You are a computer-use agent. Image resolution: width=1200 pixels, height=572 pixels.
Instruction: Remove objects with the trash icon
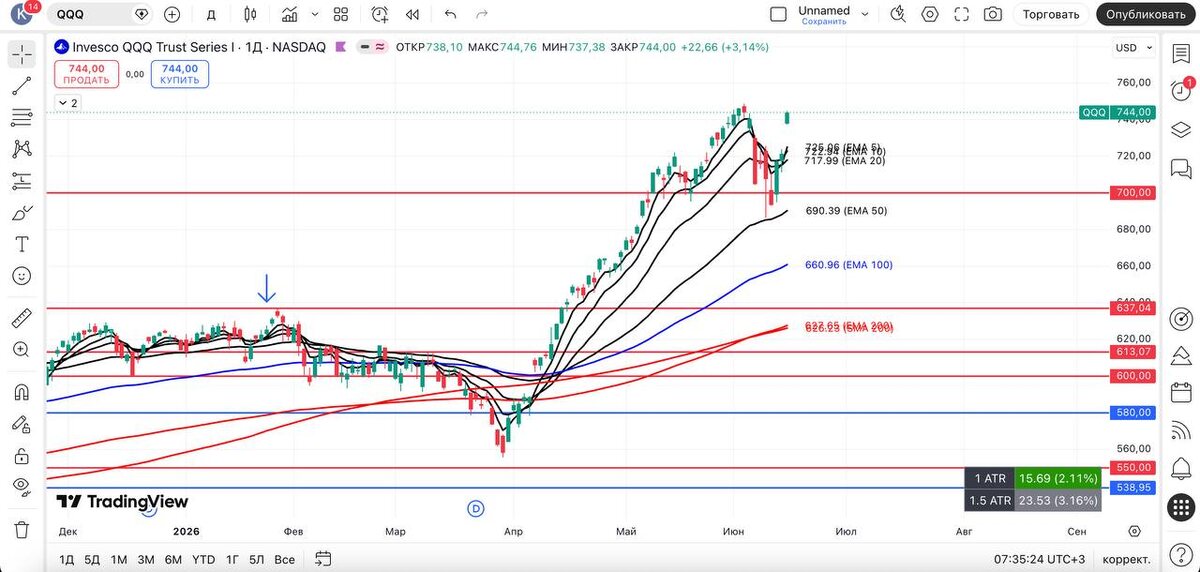pyautogui.click(x=21, y=529)
